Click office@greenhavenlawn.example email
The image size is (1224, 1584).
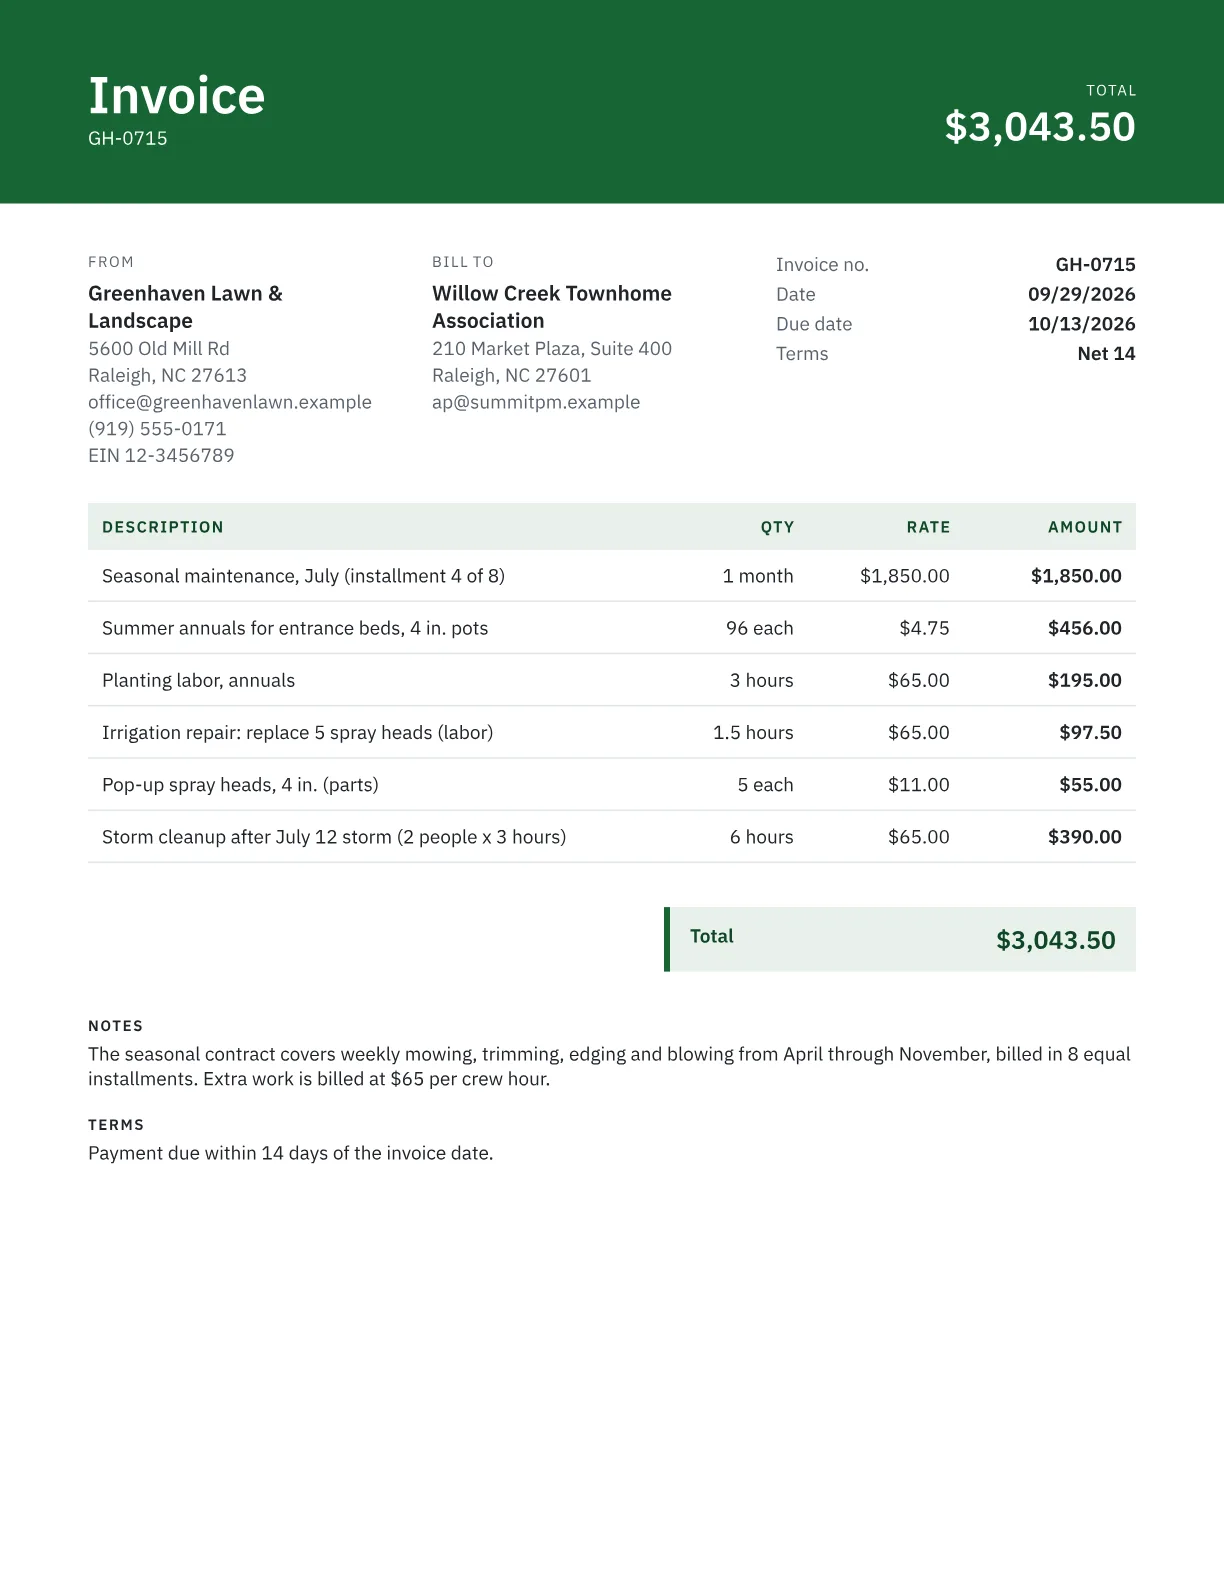click(230, 402)
